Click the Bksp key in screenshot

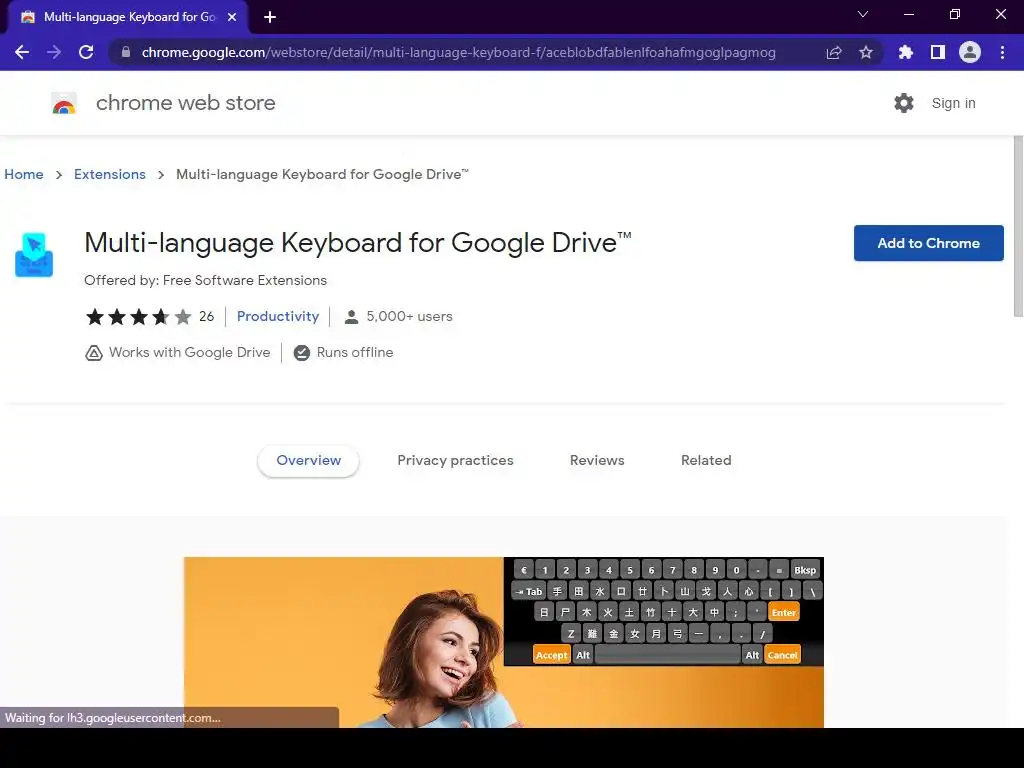click(x=805, y=570)
